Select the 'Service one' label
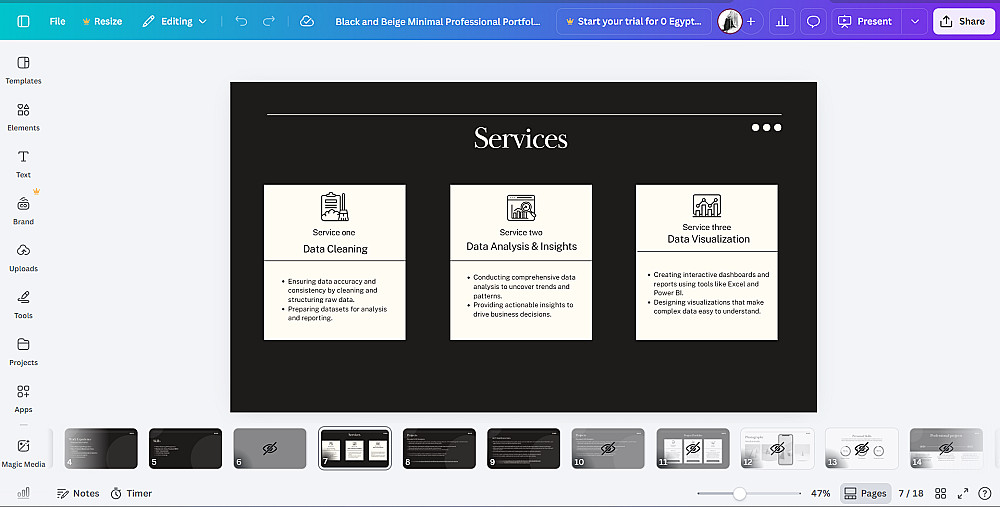Screen dimensions: 1000x507 pos(334,232)
